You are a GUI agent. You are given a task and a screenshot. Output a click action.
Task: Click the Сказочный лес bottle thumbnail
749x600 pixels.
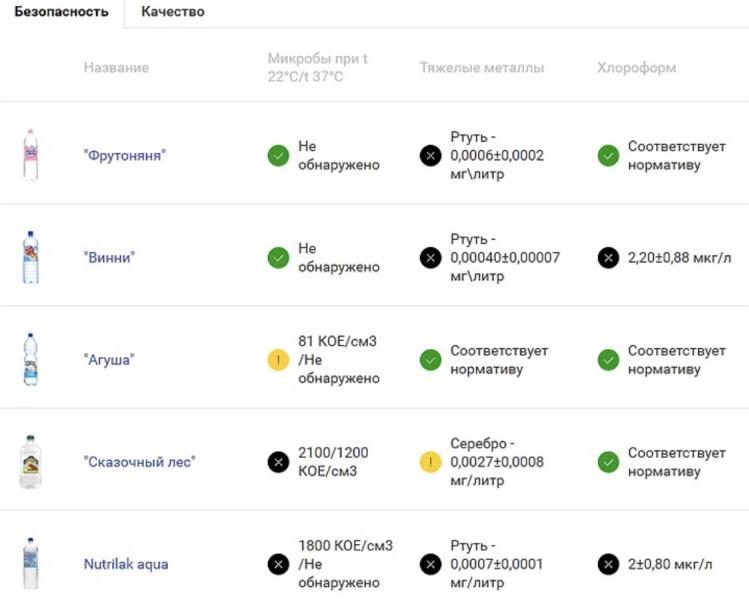tap(31, 461)
